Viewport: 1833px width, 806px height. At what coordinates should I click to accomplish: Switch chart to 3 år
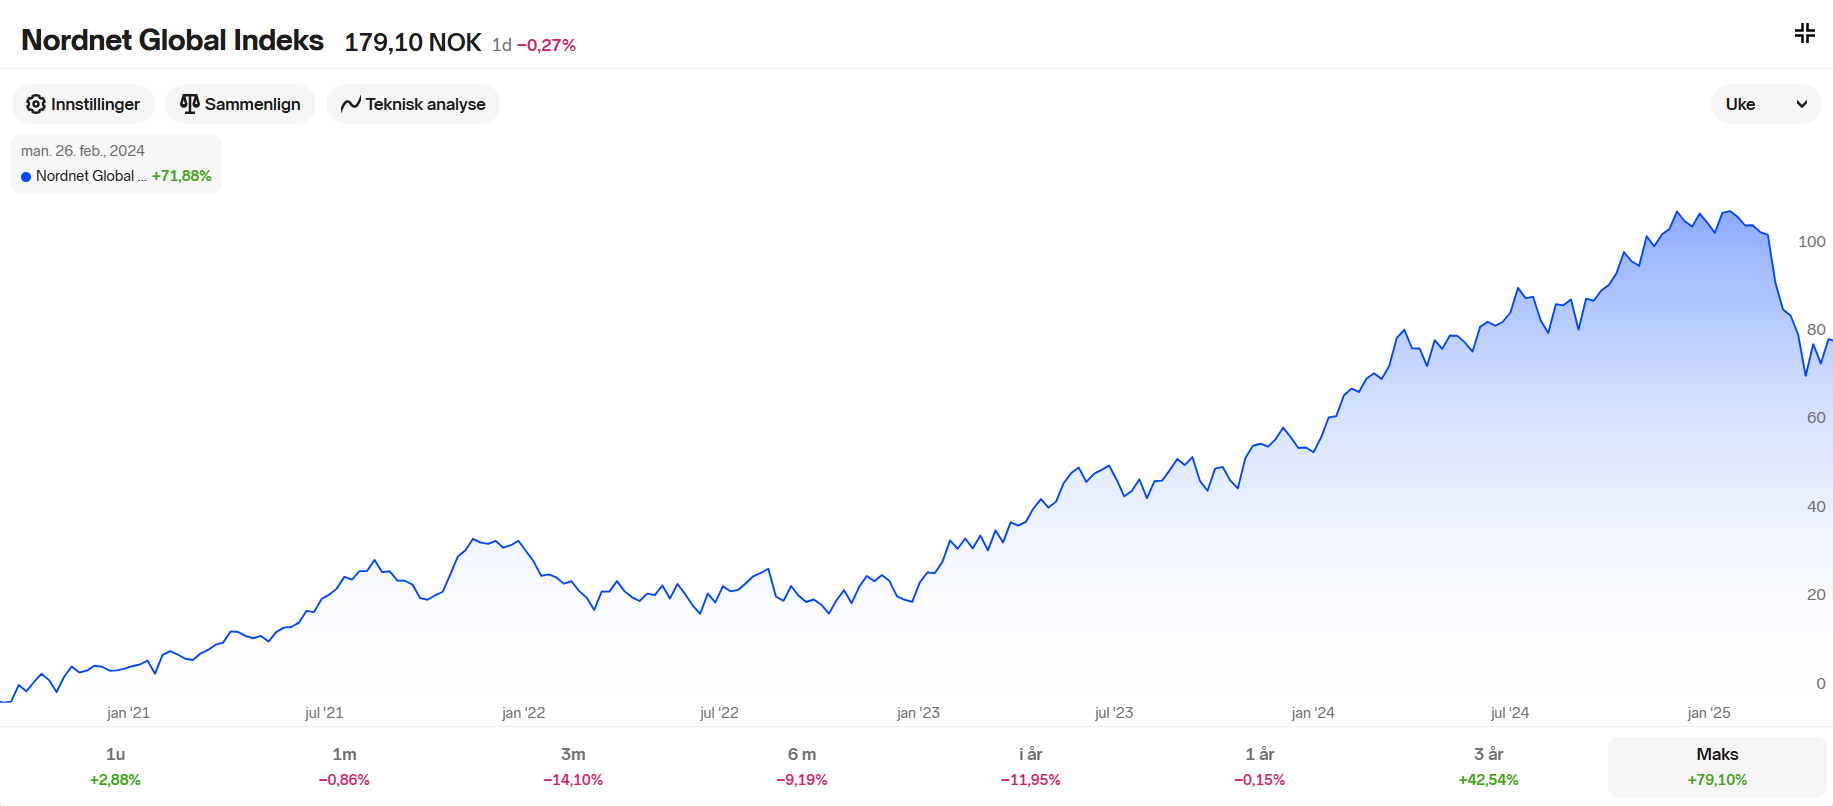1489,766
